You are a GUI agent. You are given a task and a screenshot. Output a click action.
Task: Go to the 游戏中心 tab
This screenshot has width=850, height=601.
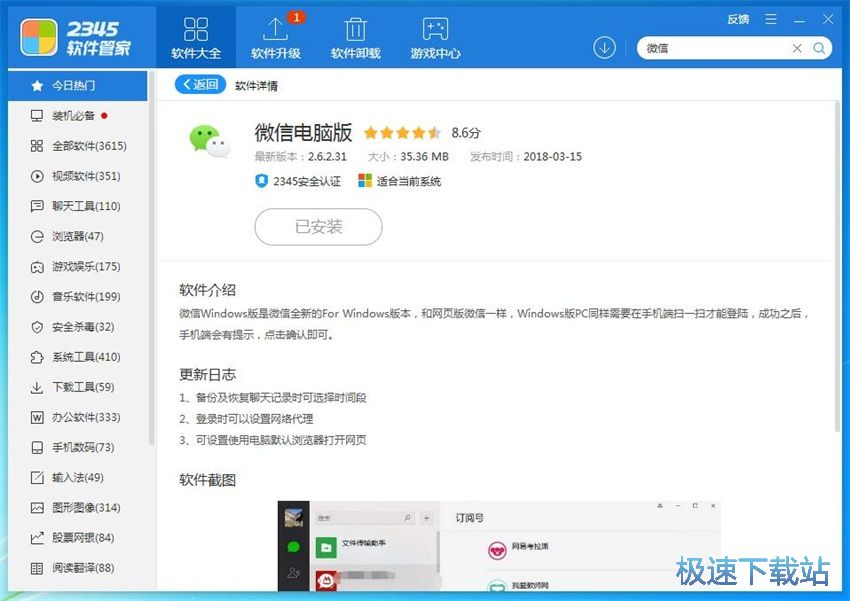click(435, 37)
